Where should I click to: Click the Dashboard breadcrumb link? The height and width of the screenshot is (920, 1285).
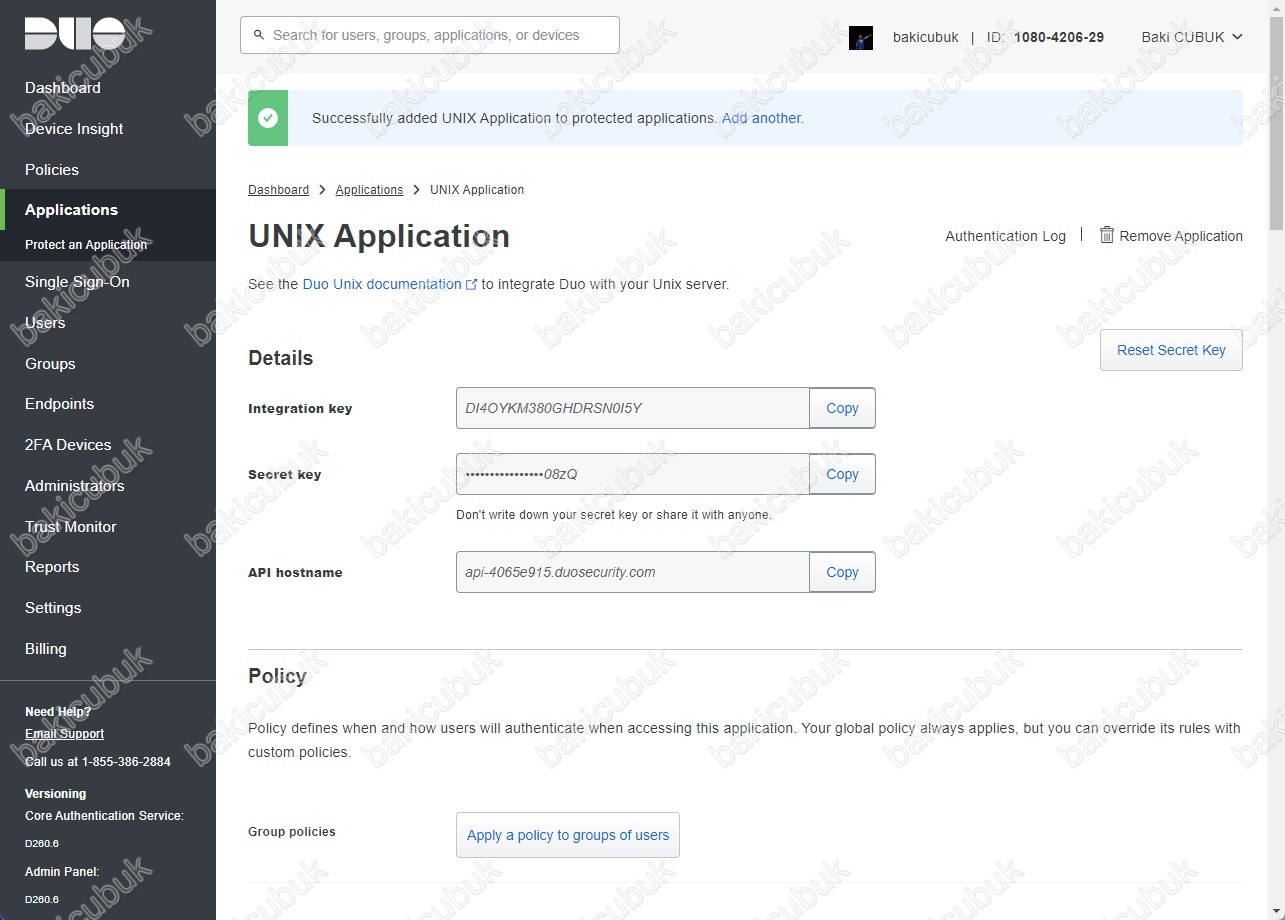pyautogui.click(x=278, y=190)
